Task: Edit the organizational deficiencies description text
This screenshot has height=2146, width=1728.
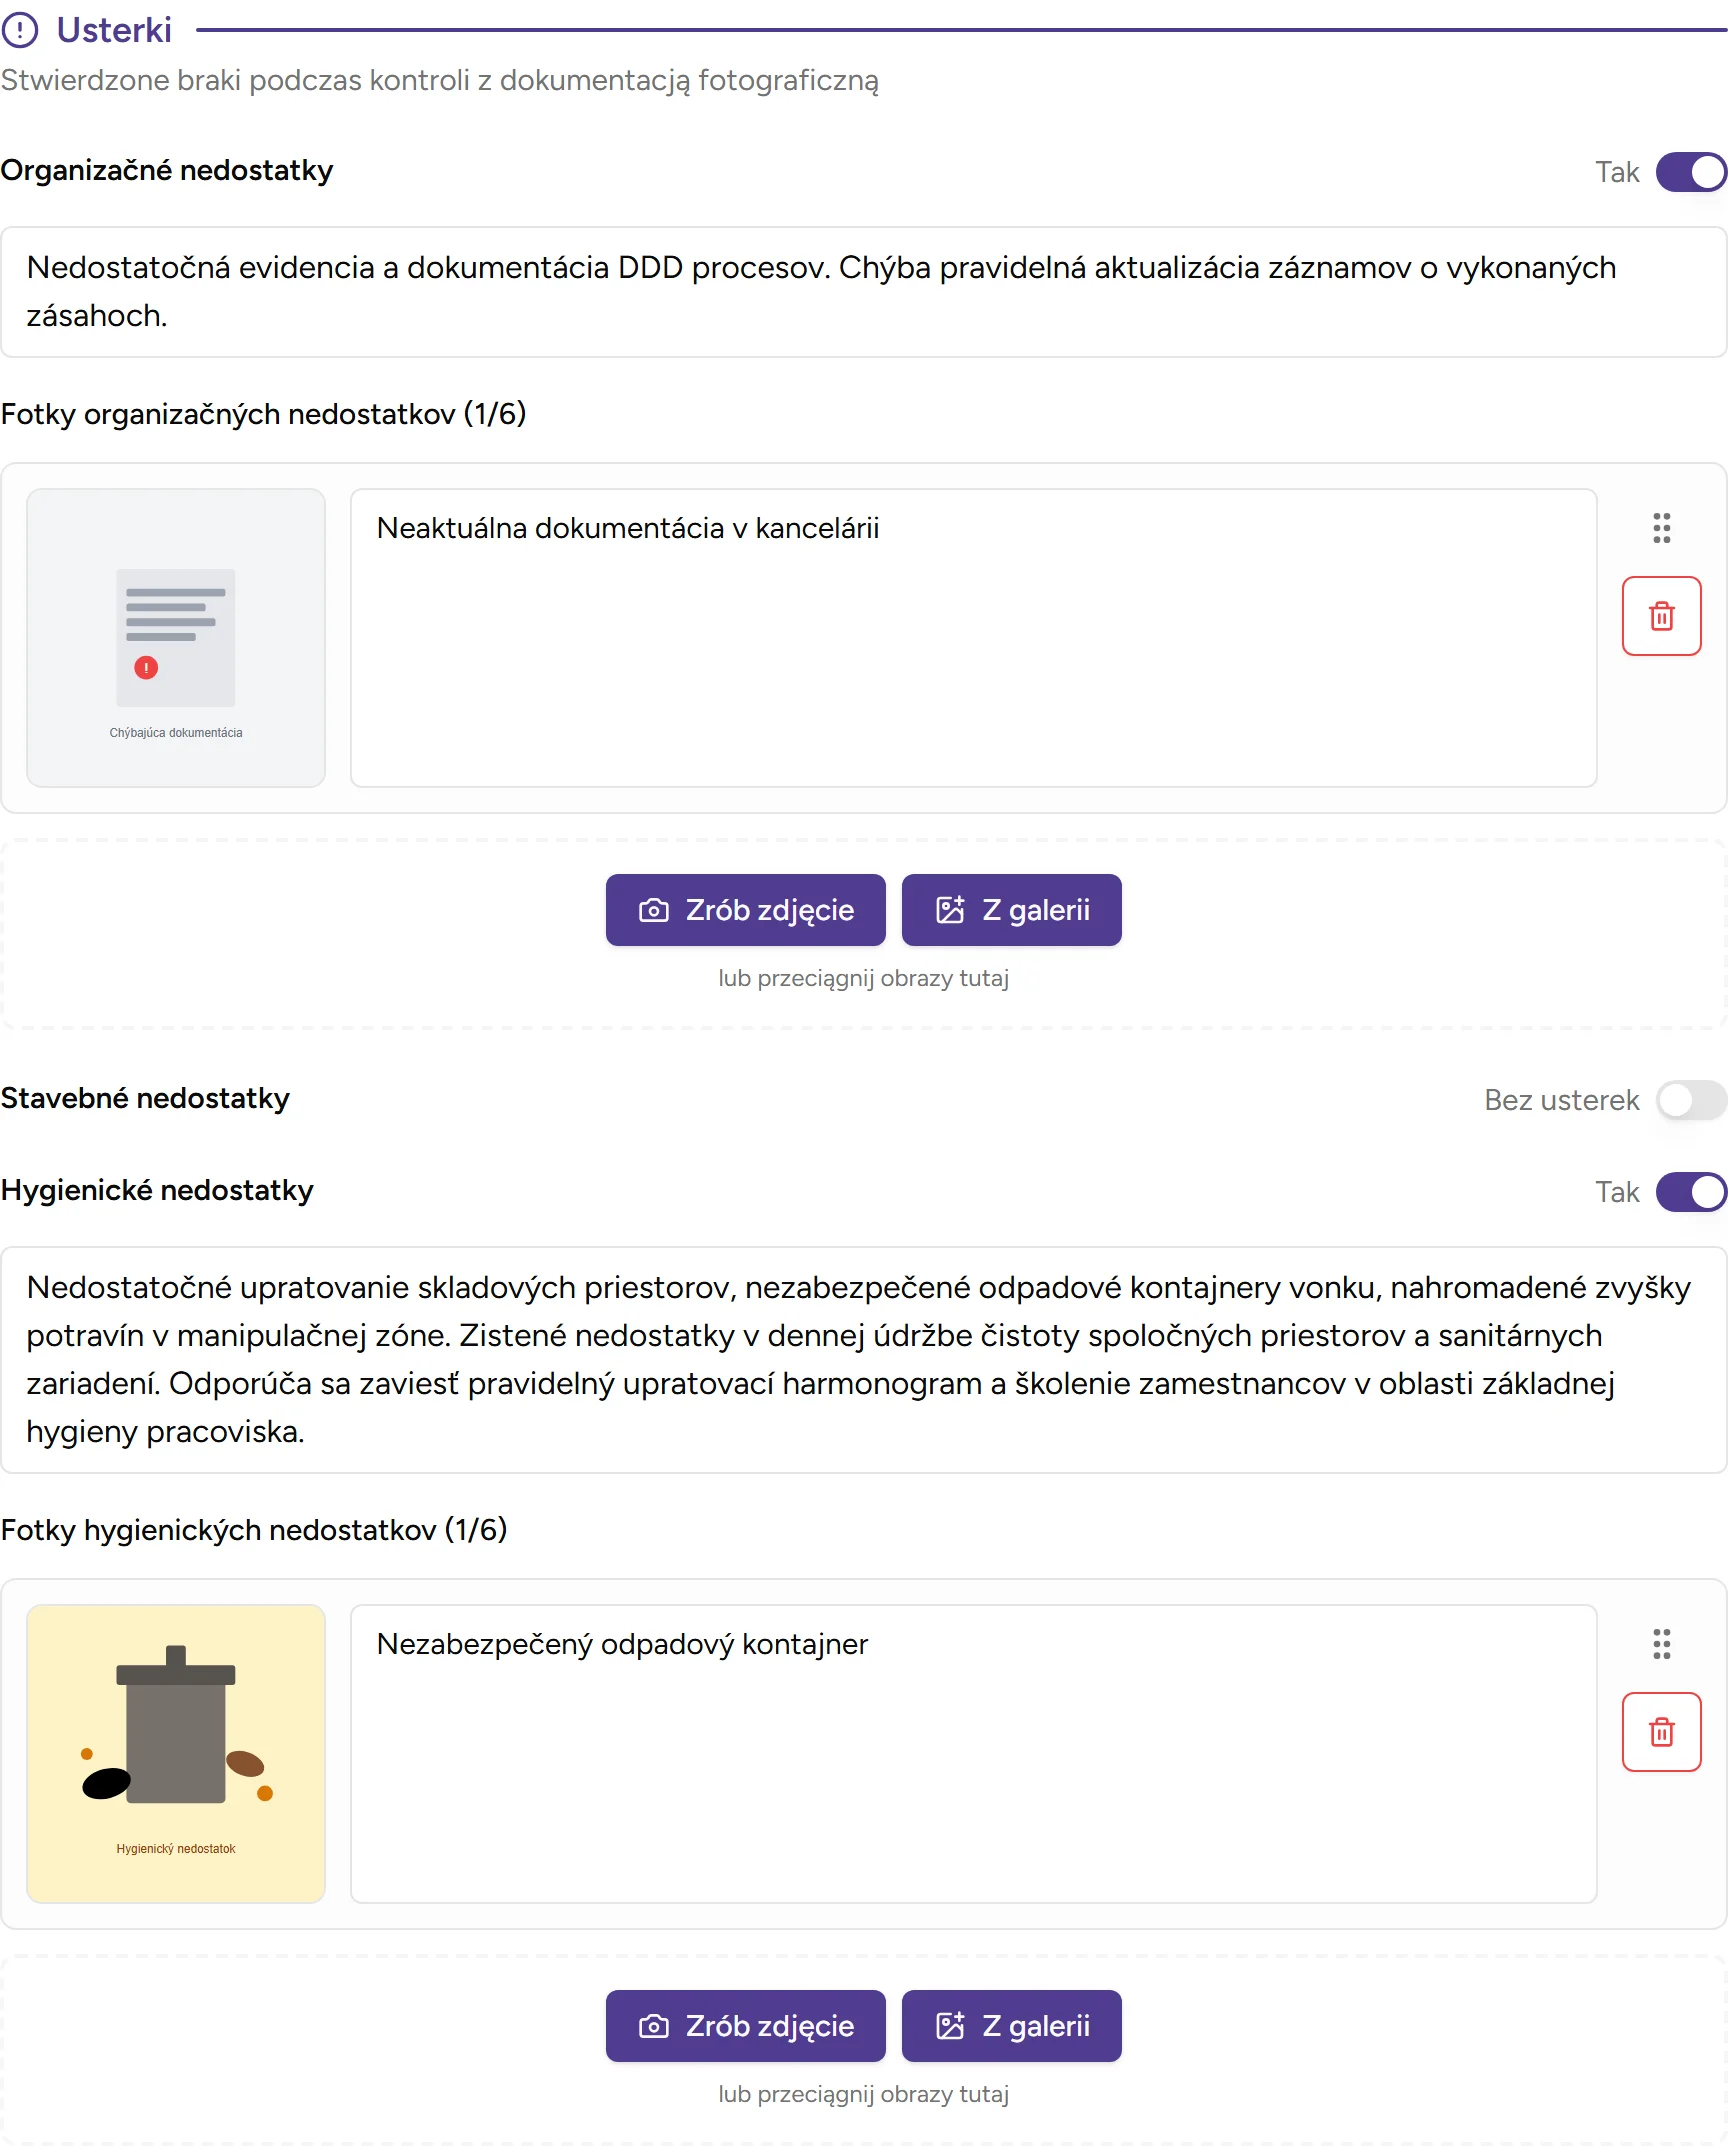Action: click(x=864, y=292)
